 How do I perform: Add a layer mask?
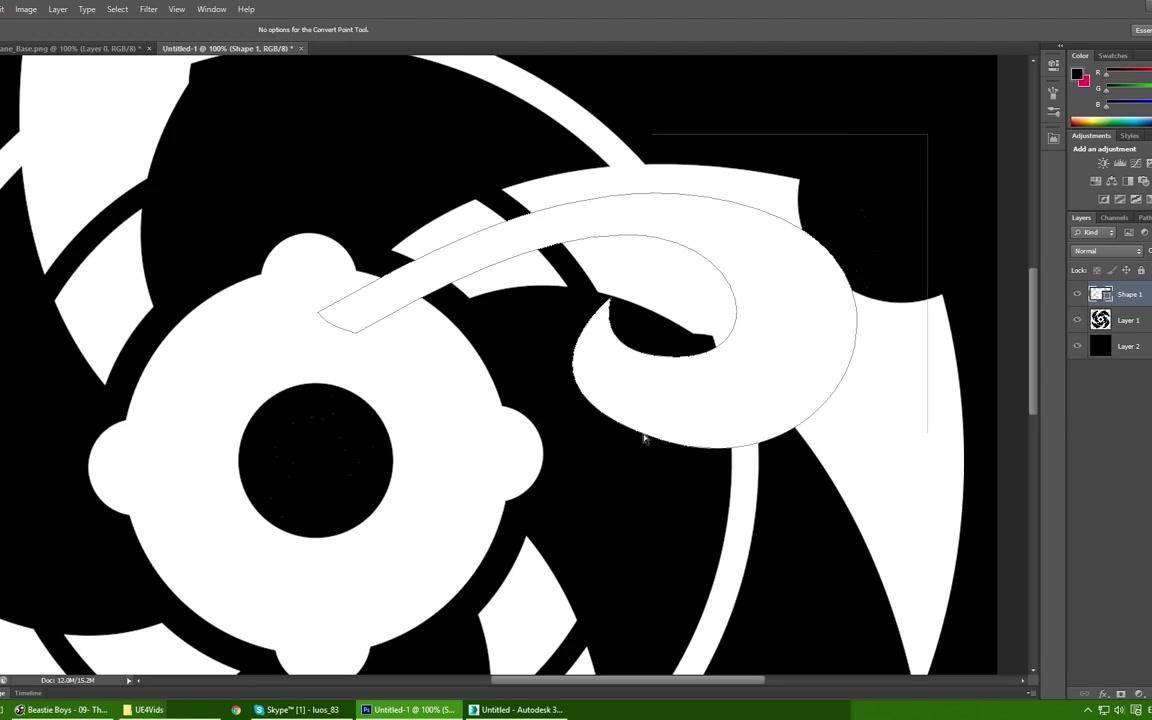click(1121, 693)
